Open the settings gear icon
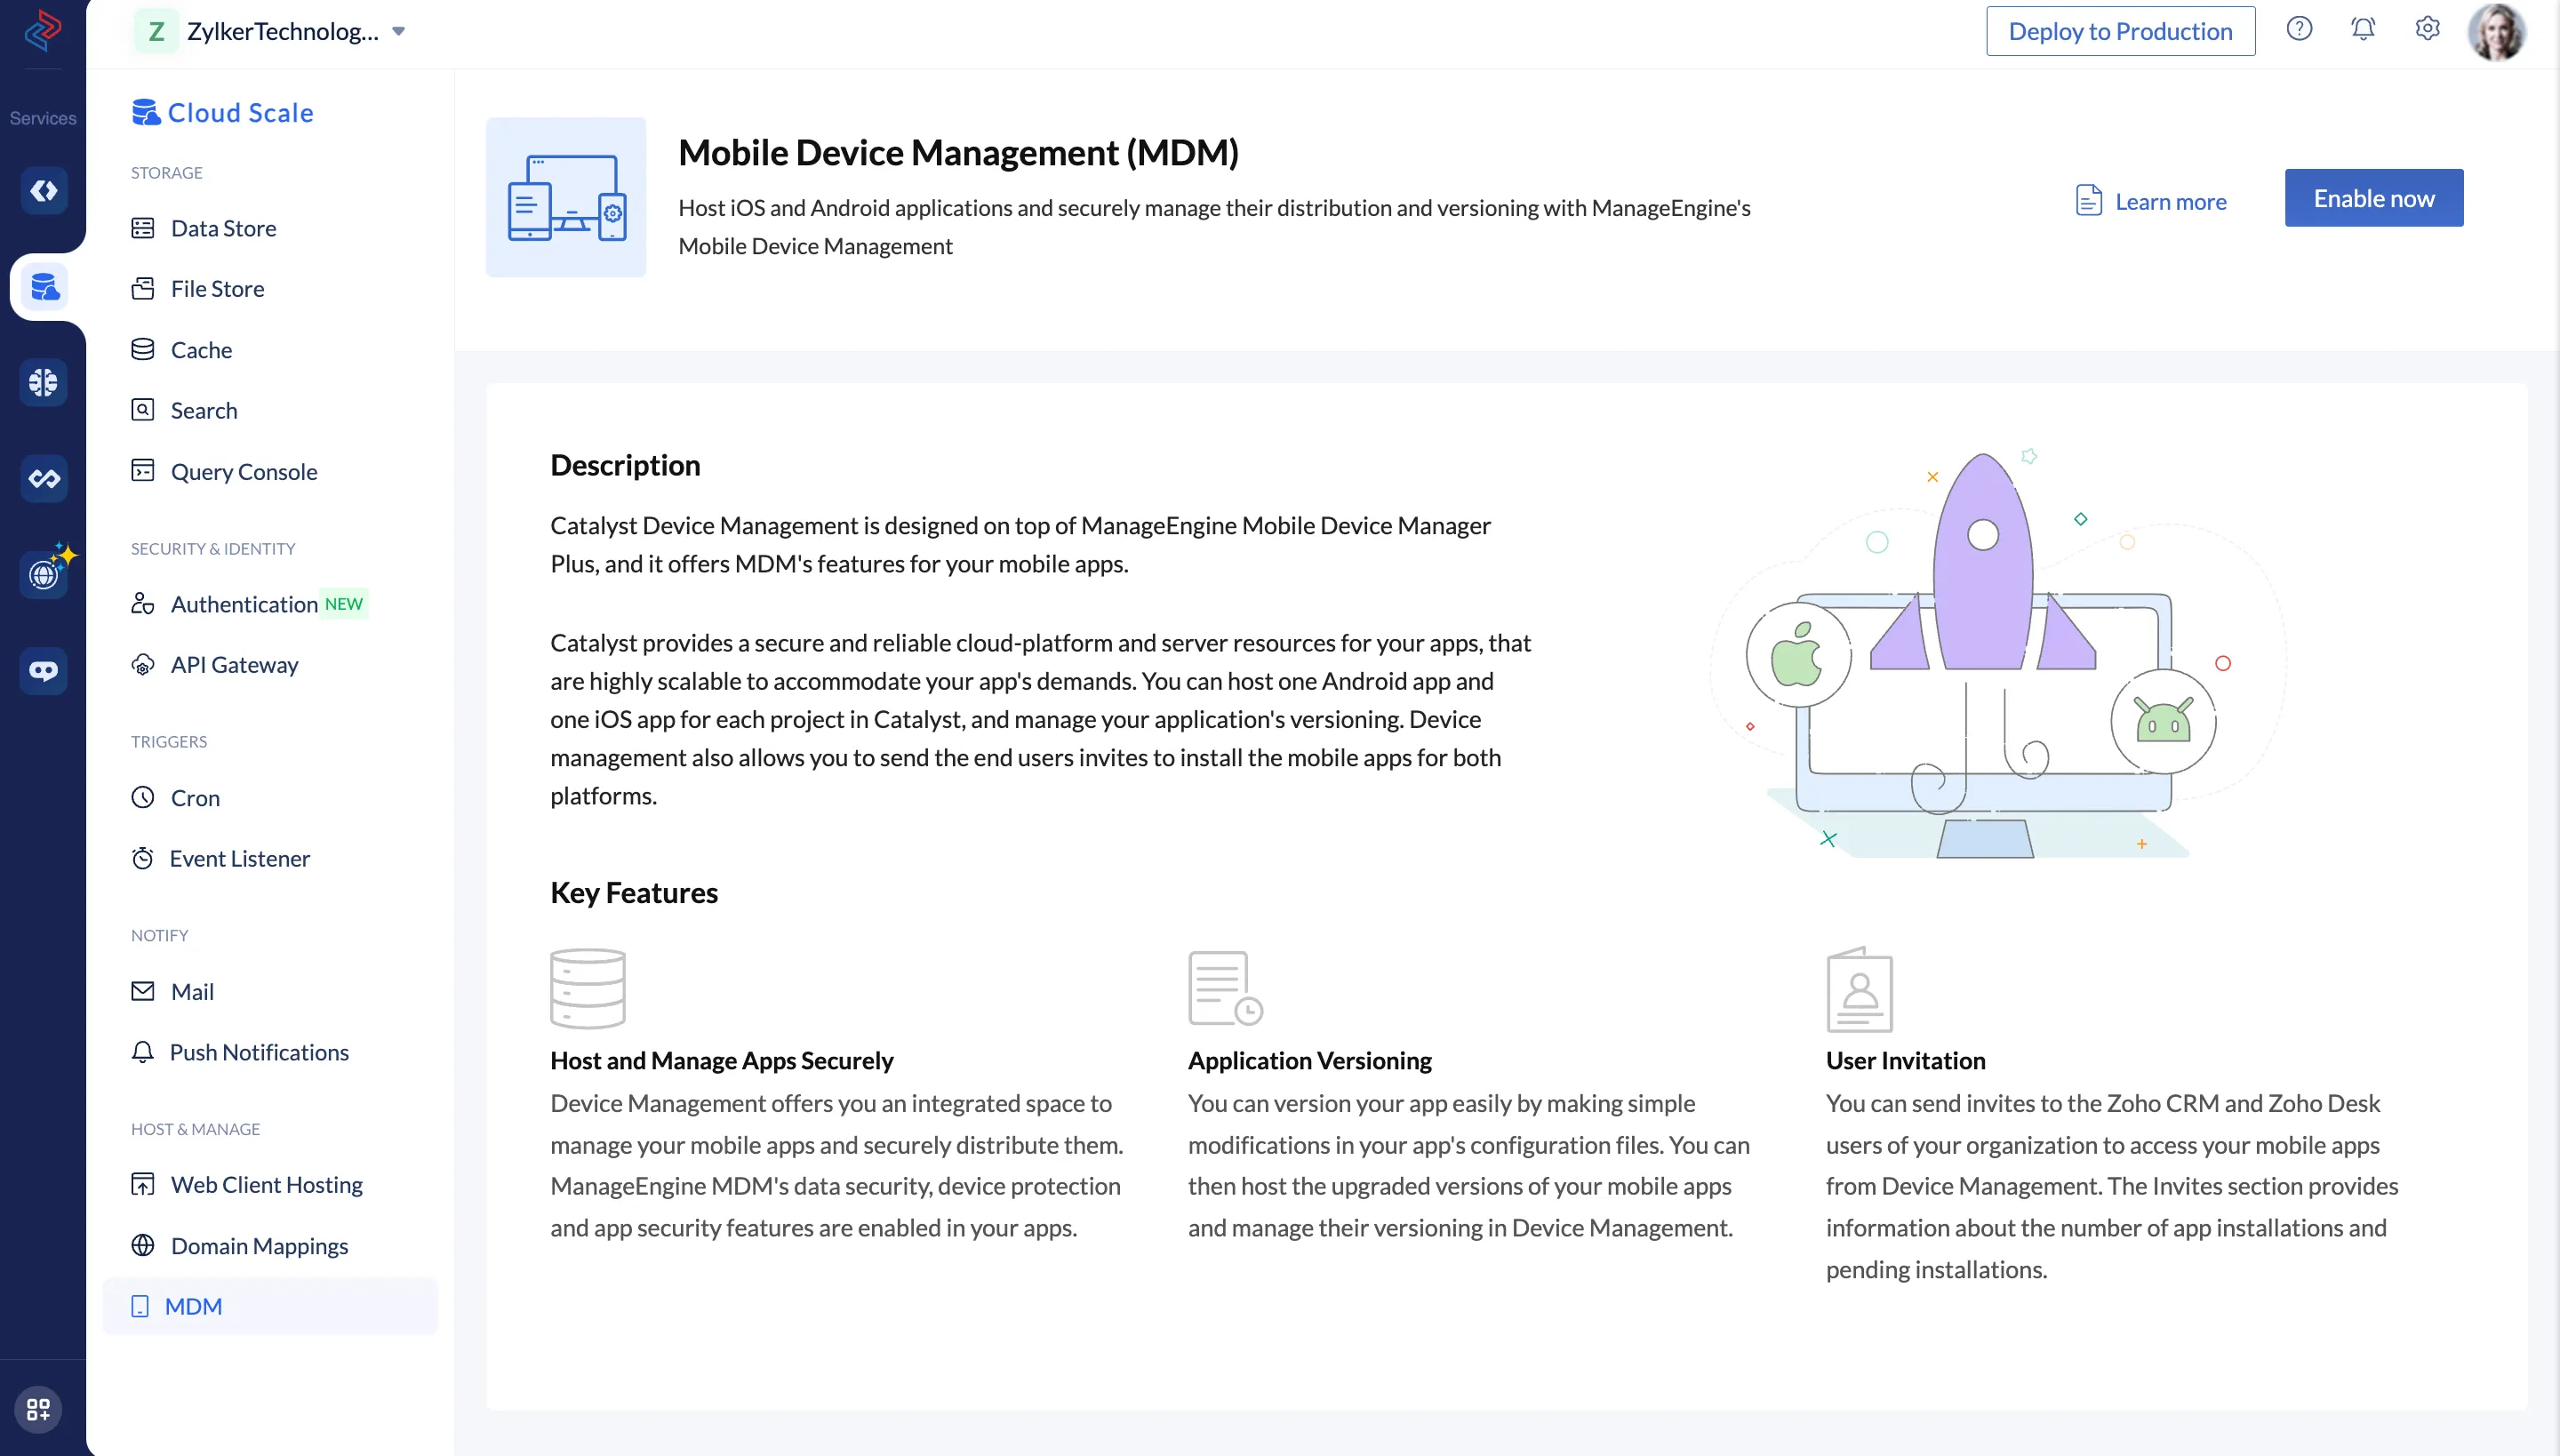This screenshot has width=2560, height=1456. click(x=2427, y=29)
